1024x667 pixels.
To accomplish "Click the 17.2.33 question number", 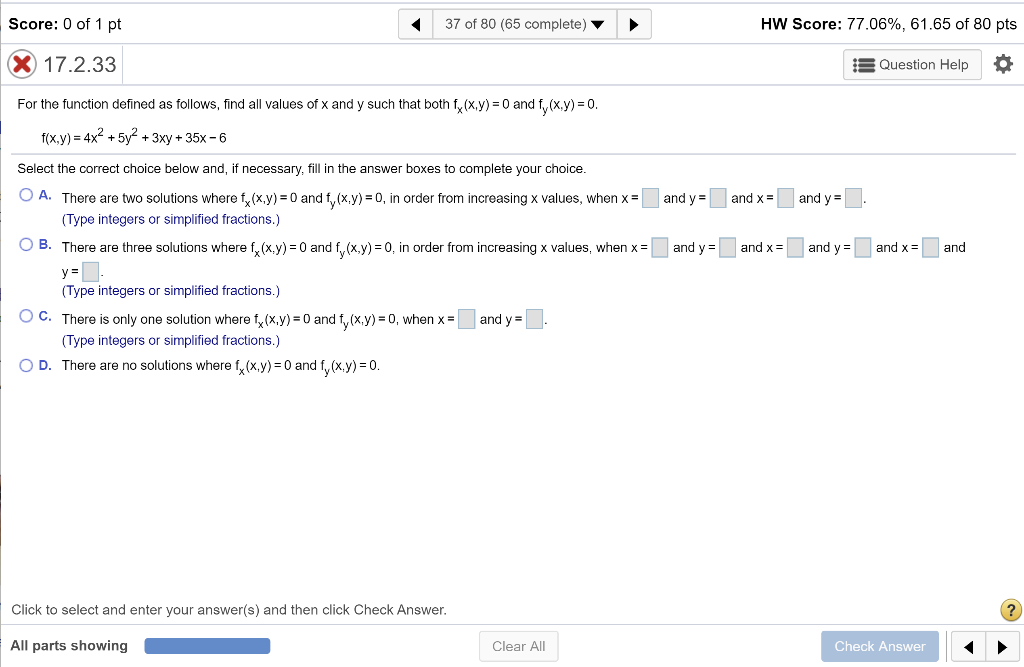I will coord(80,65).
